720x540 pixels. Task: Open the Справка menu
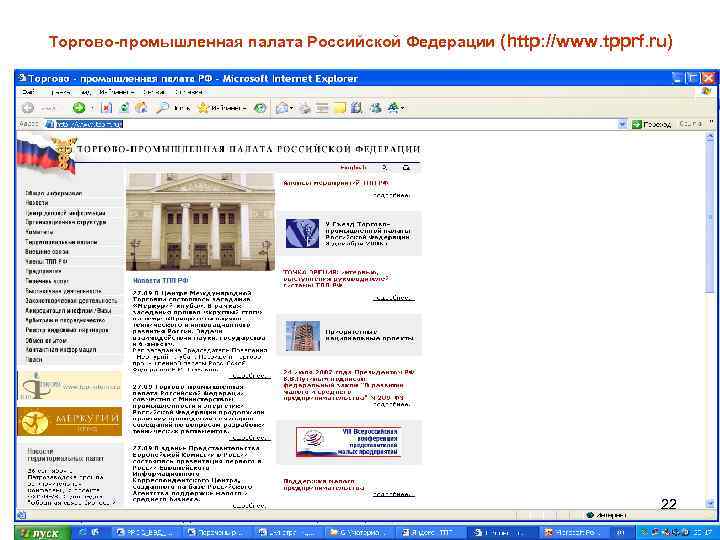pyautogui.click(x=188, y=92)
